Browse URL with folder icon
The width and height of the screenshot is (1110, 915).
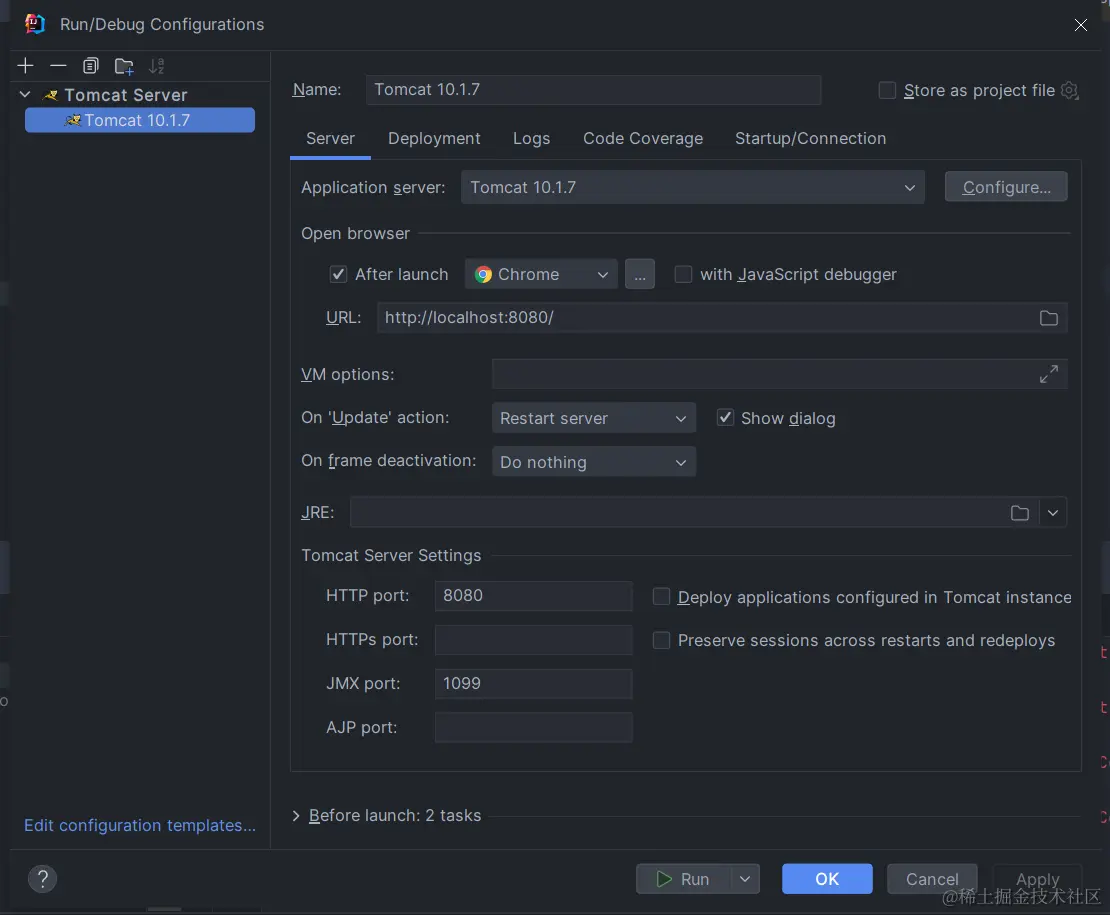pyautogui.click(x=1048, y=318)
